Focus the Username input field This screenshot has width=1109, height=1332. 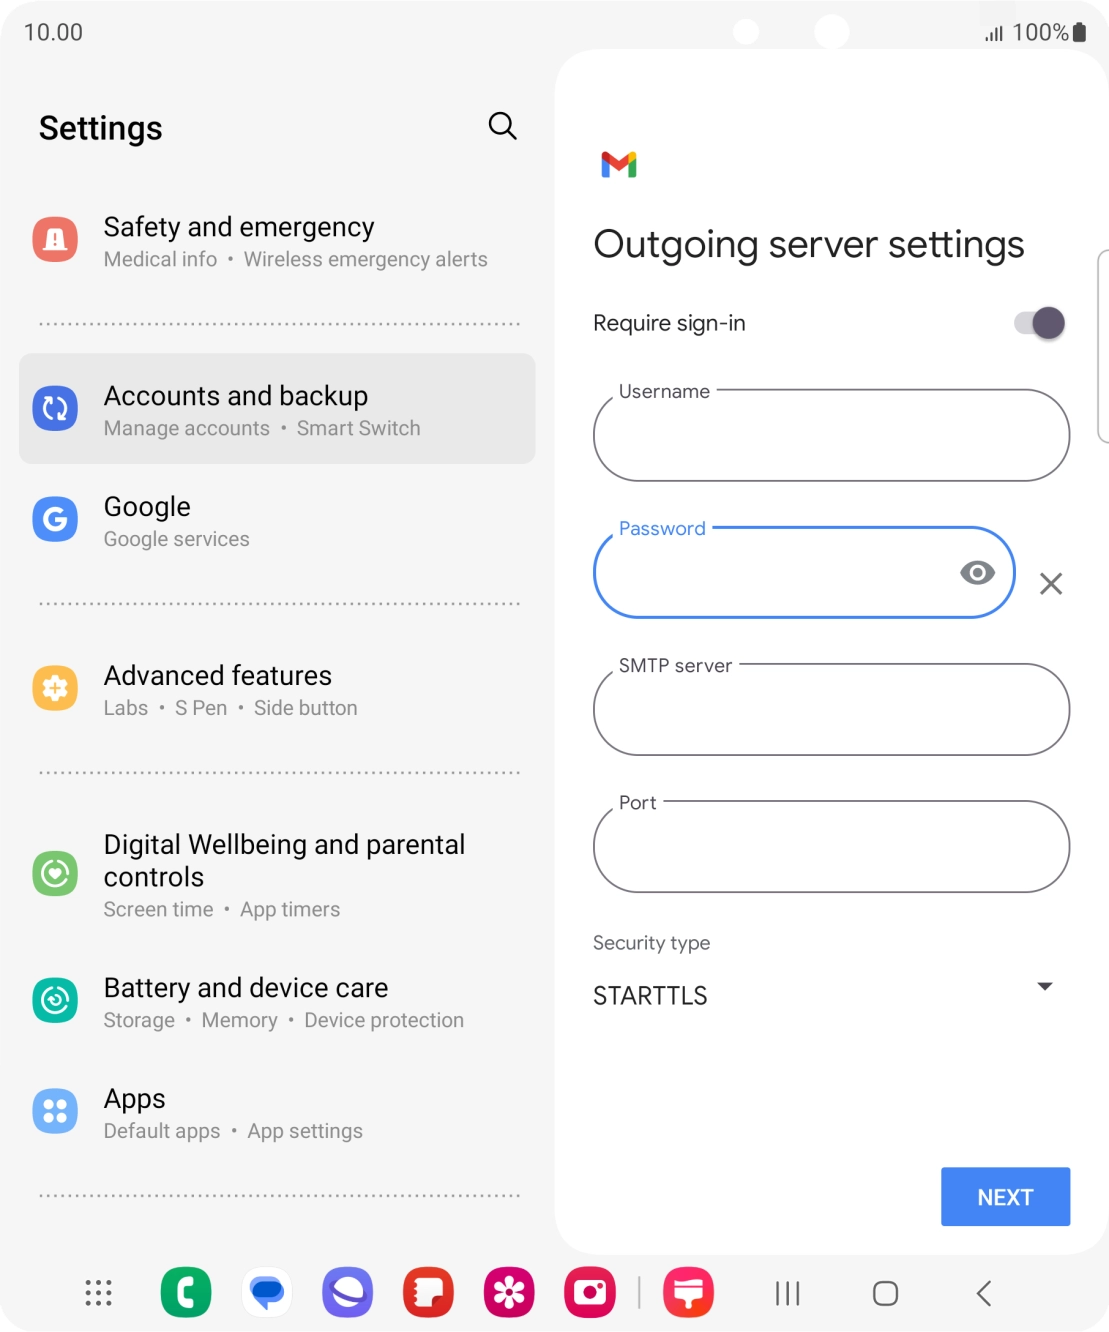[x=831, y=435]
